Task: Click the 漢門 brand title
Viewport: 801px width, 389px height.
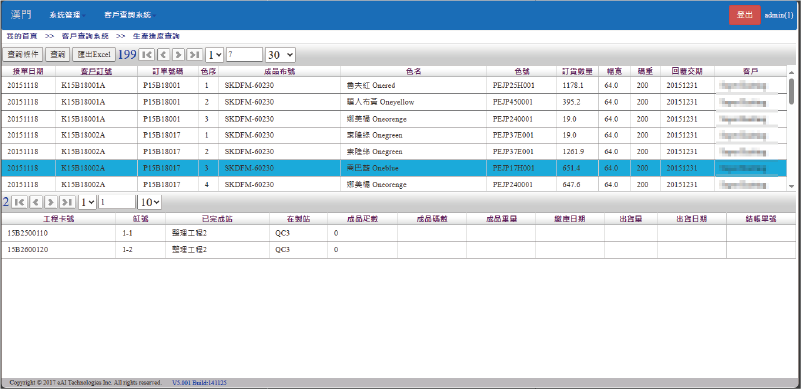Action: pos(21,14)
